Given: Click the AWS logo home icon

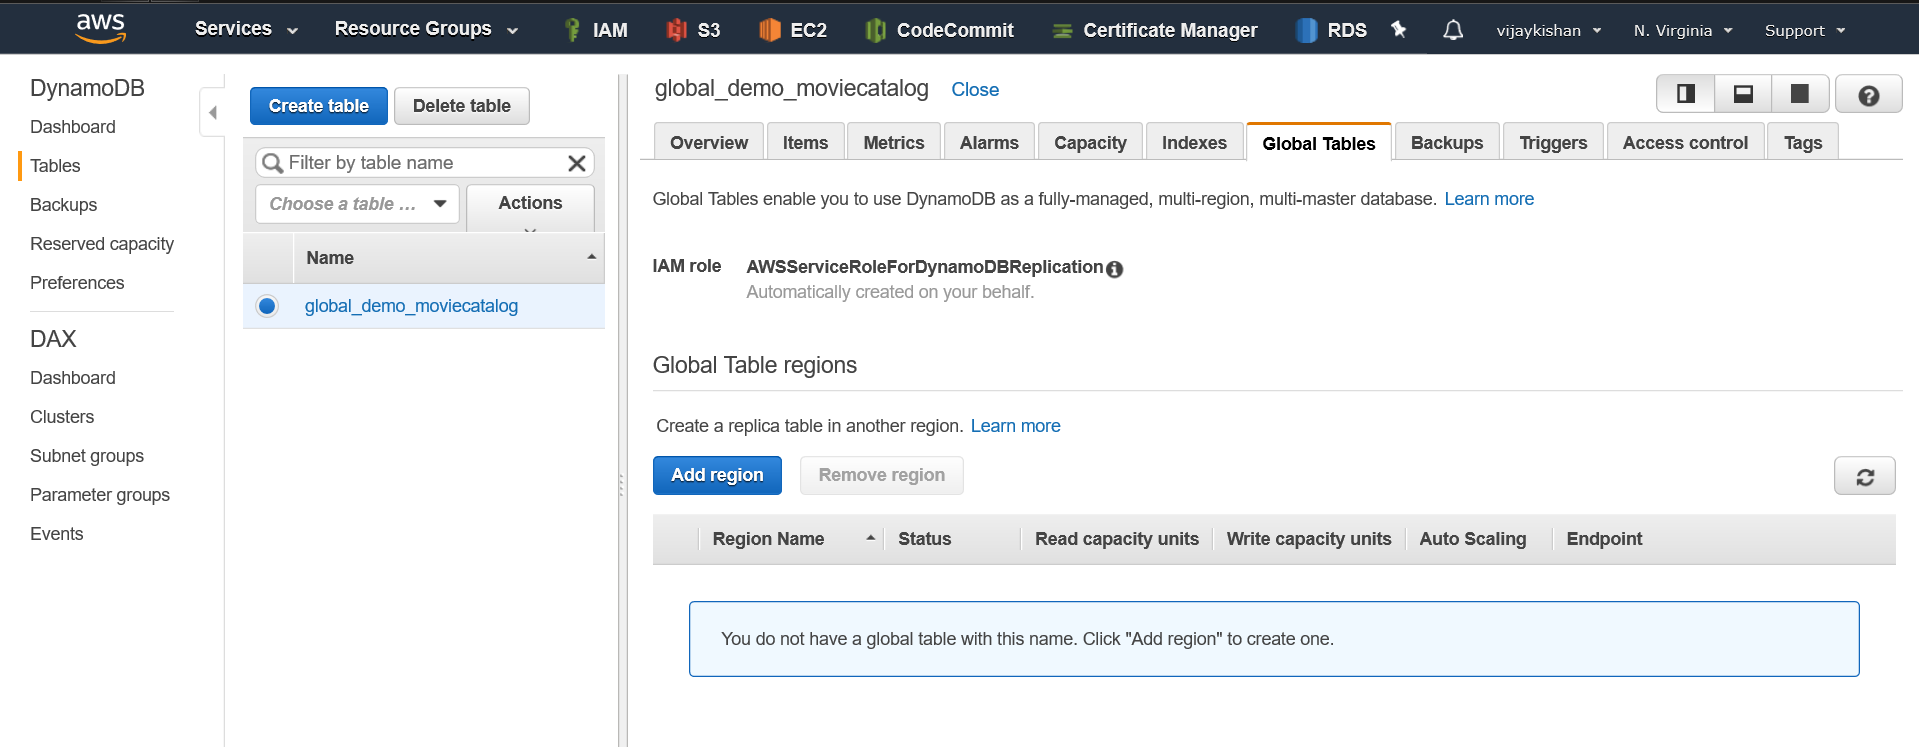Looking at the screenshot, I should 101,28.
